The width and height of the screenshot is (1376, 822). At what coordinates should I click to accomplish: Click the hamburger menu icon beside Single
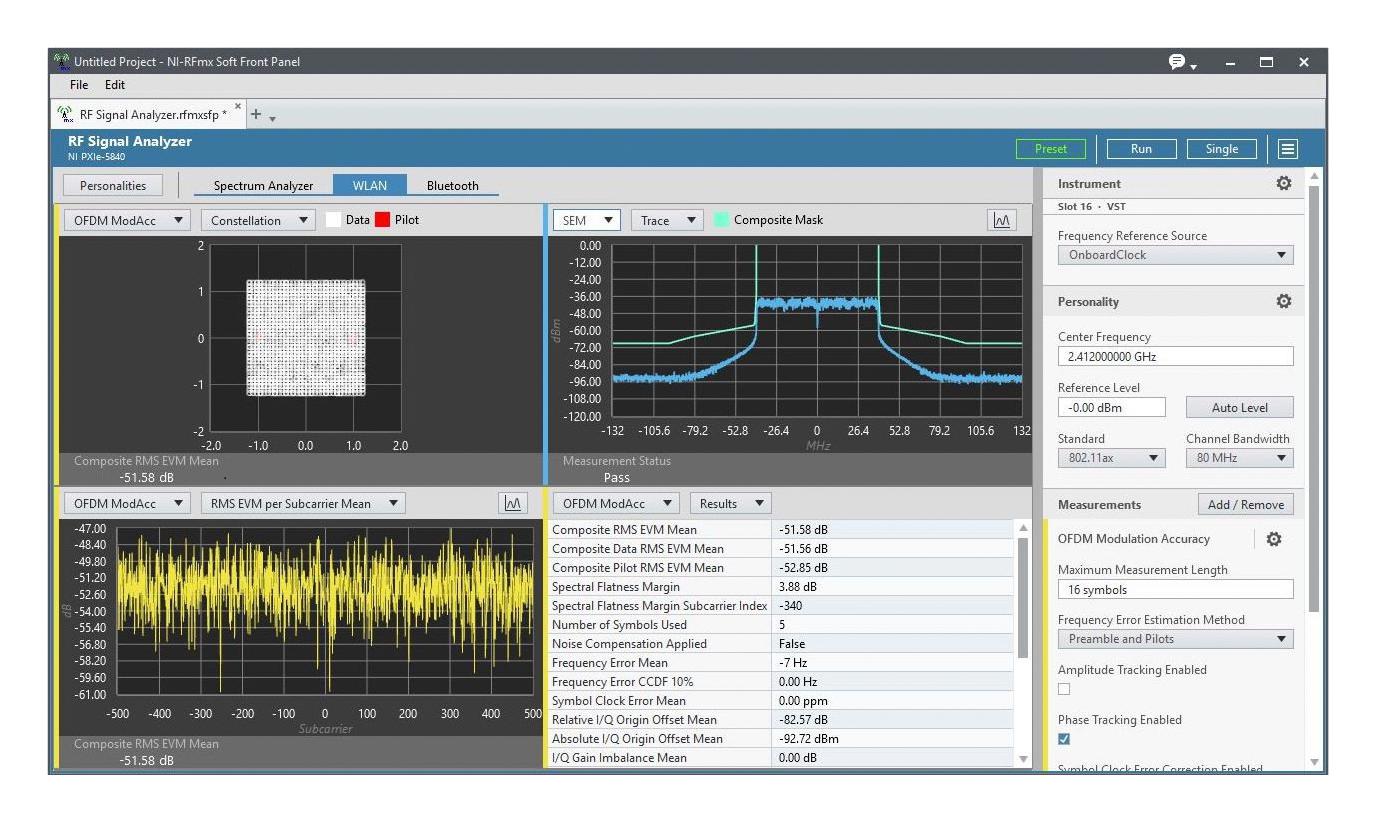[x=1288, y=149]
